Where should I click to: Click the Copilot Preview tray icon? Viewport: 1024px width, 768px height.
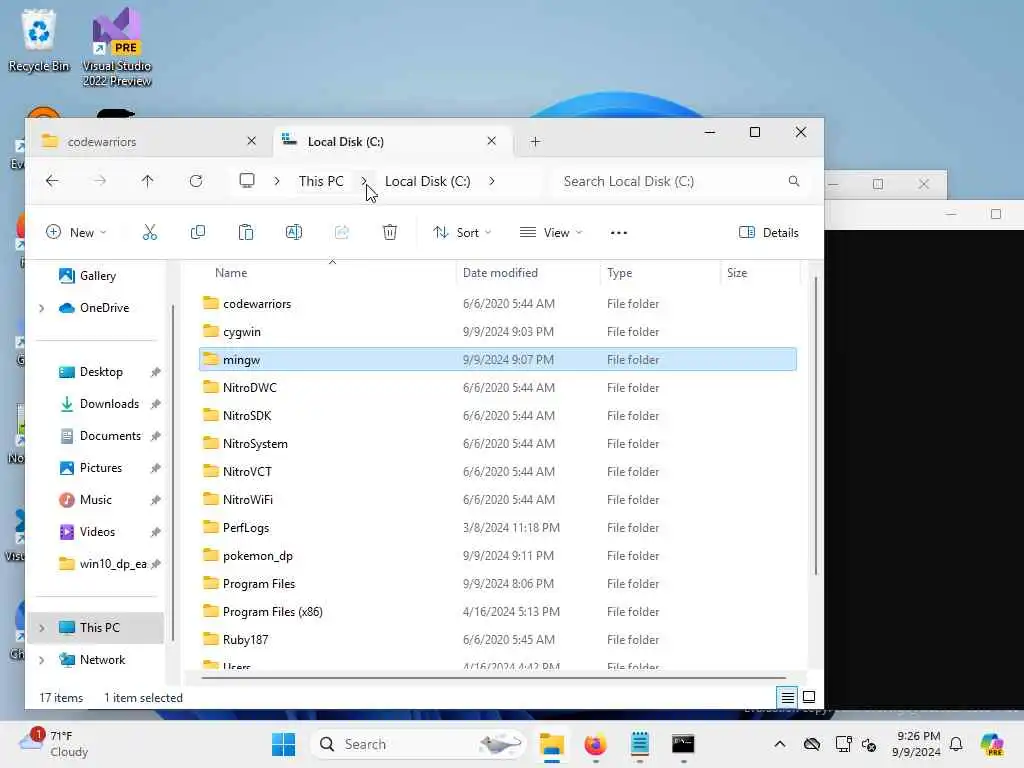pos(992,744)
